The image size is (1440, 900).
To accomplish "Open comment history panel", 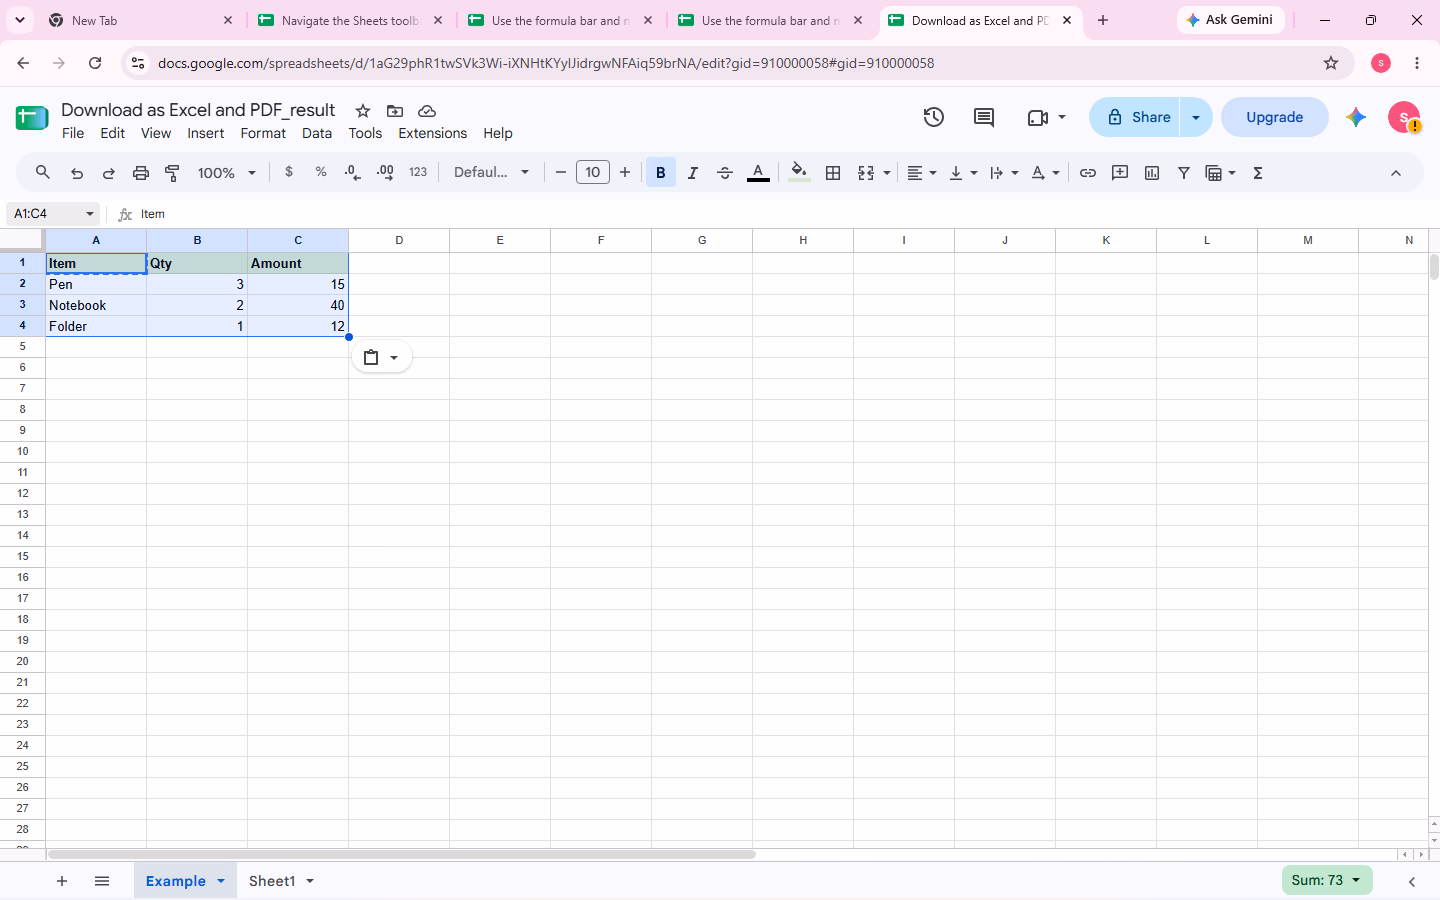I will coord(984,117).
